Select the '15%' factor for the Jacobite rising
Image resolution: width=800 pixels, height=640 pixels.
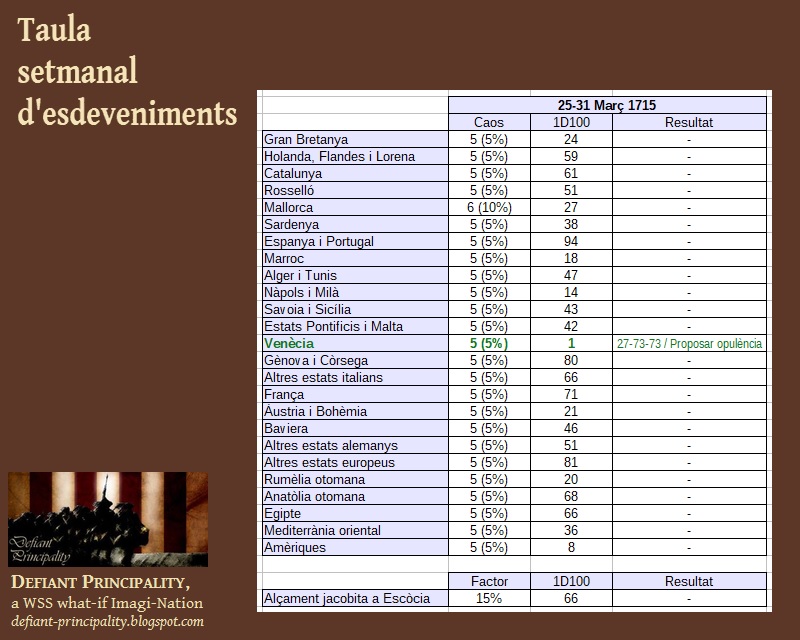[x=489, y=598]
